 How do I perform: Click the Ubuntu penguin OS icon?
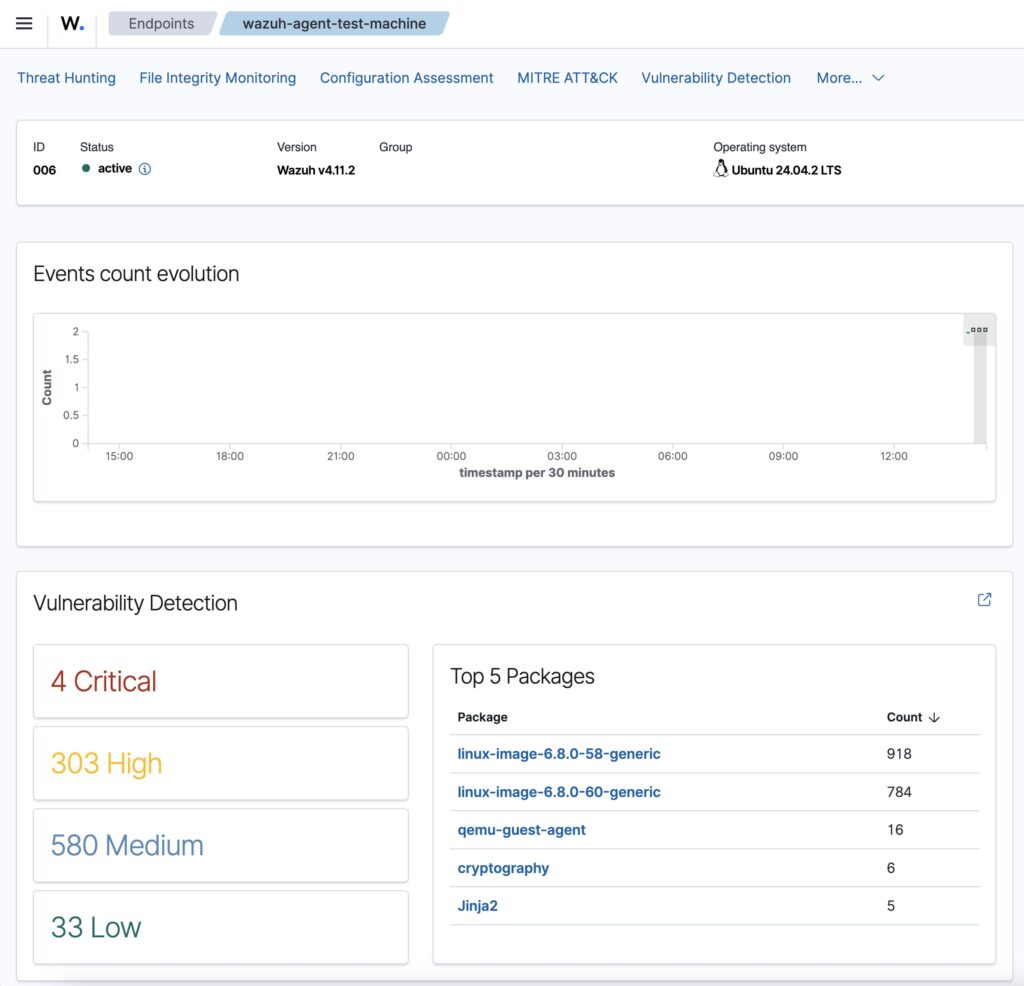[720, 168]
